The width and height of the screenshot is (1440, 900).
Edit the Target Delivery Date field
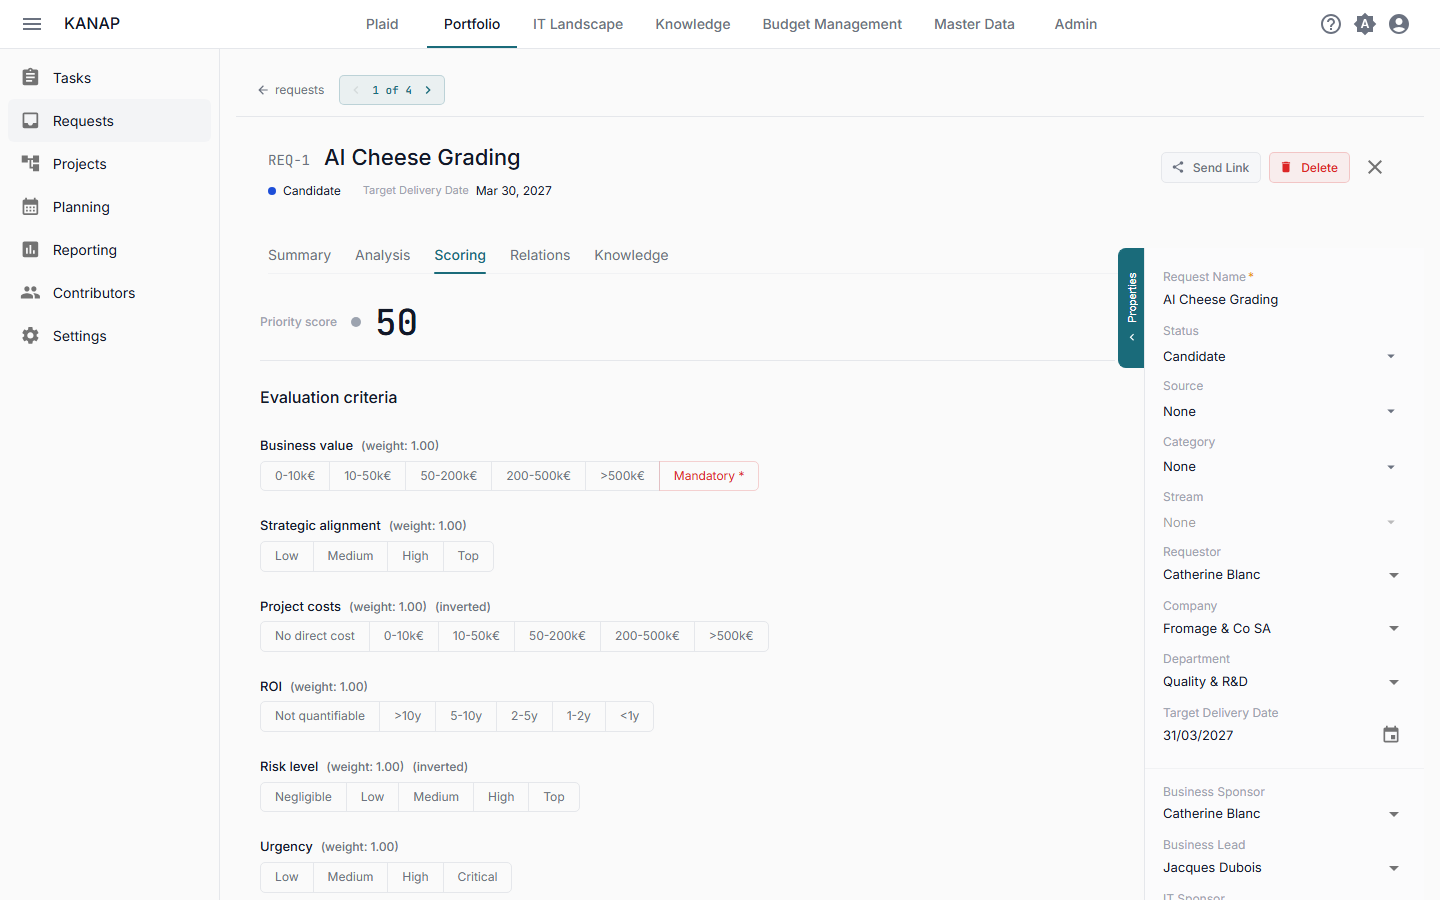(1268, 736)
